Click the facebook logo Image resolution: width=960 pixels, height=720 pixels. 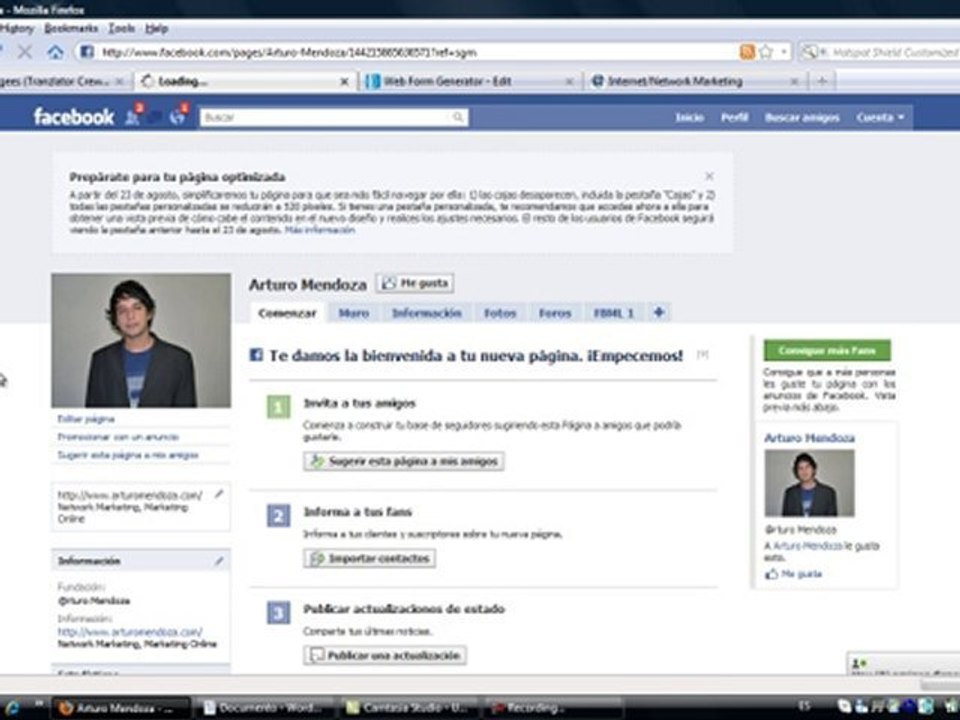point(73,116)
